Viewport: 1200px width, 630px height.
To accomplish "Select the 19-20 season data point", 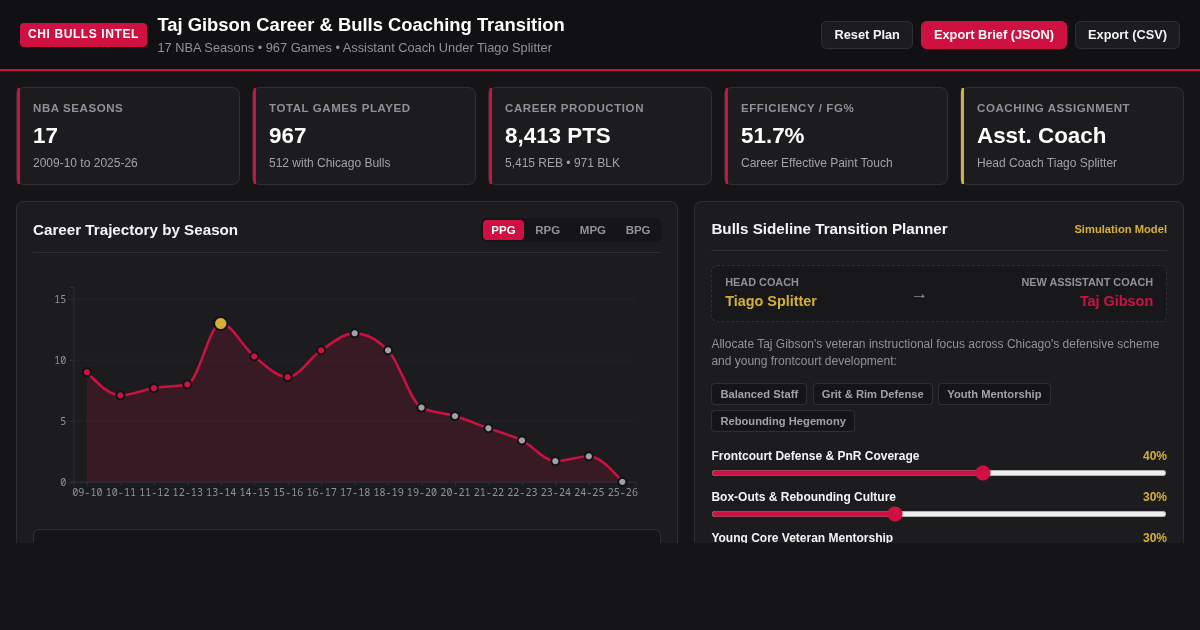I will (421, 407).
